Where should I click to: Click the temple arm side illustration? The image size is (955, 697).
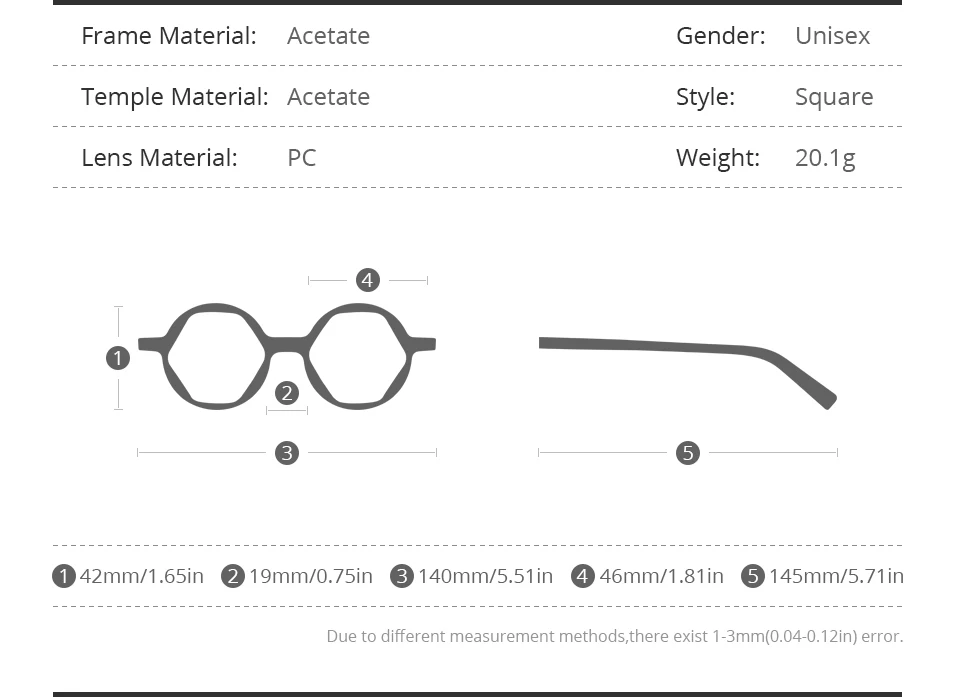(x=688, y=372)
